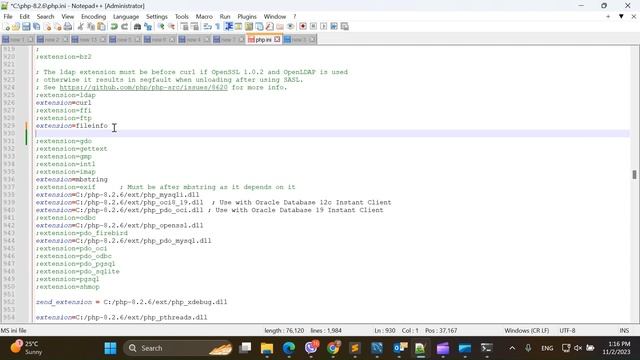
Task: Toggle synchronized horizontal scrolling
Action: 195,27
